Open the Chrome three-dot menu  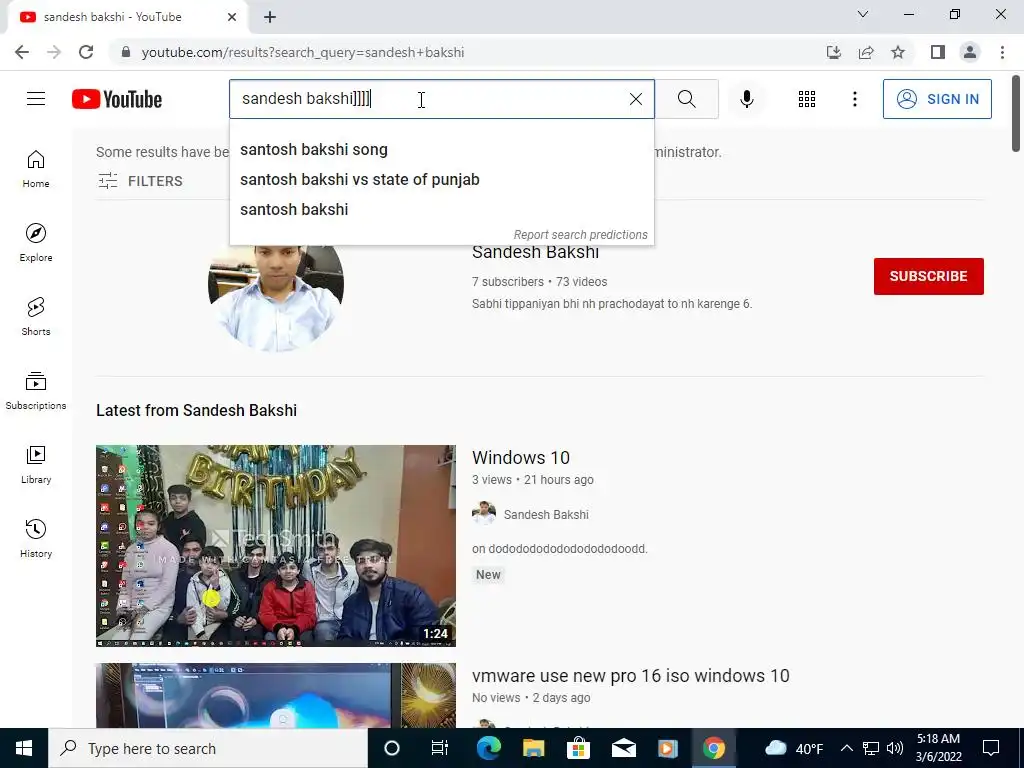1002,52
